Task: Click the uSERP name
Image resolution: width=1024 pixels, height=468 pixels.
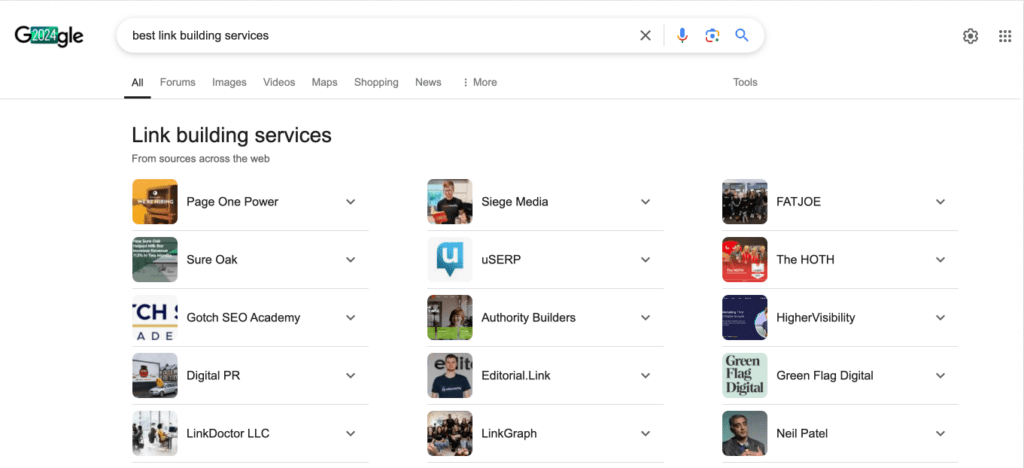Action: (x=501, y=260)
